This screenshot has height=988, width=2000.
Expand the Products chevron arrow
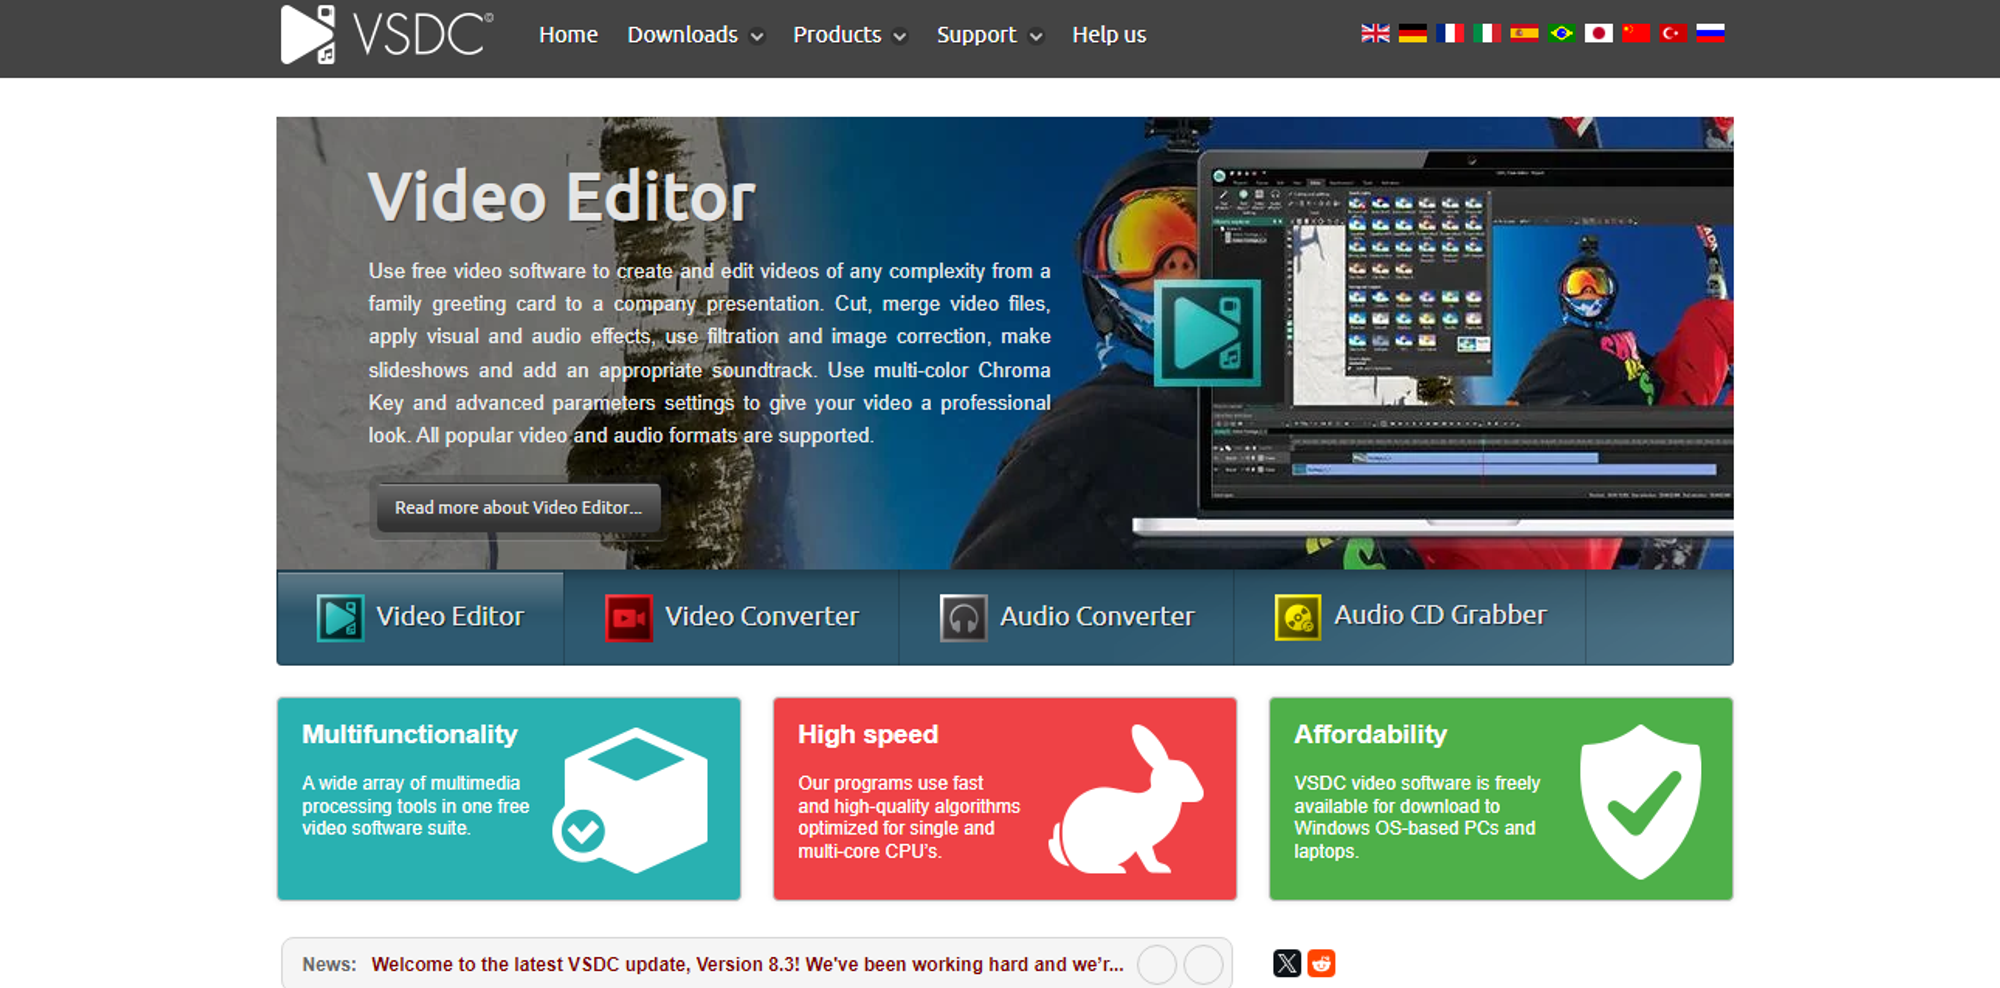[900, 37]
